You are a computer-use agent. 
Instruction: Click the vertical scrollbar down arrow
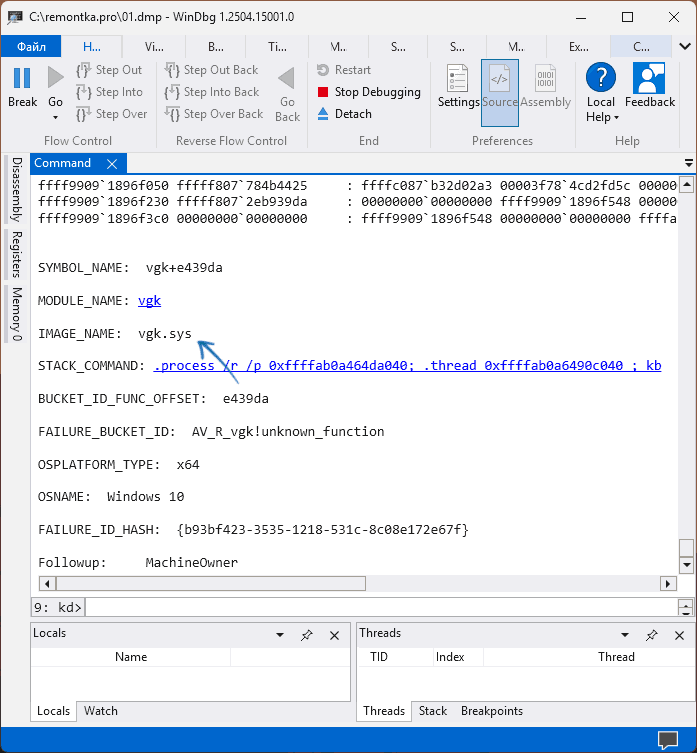(x=686, y=565)
